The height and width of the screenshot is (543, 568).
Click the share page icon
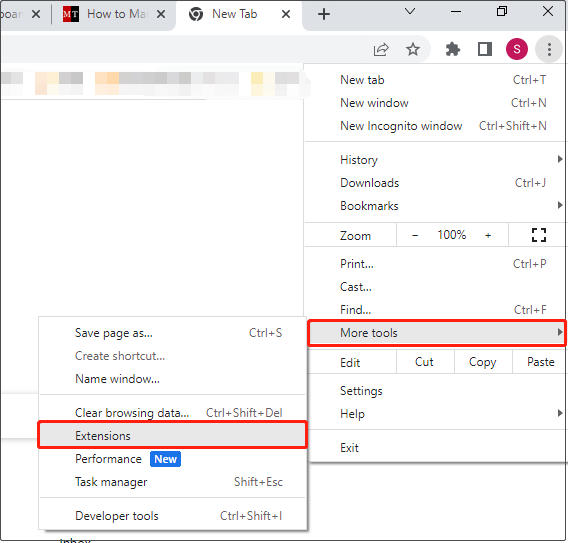[x=381, y=49]
